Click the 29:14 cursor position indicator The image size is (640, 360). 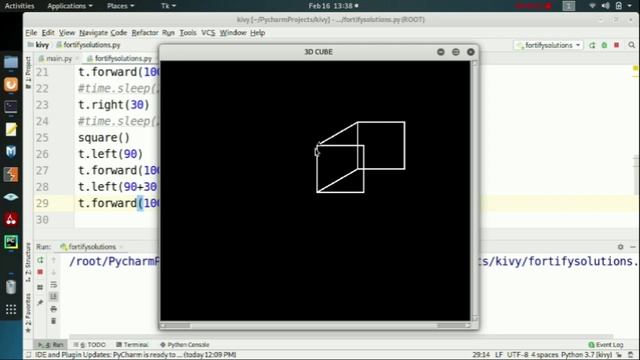[481, 355]
